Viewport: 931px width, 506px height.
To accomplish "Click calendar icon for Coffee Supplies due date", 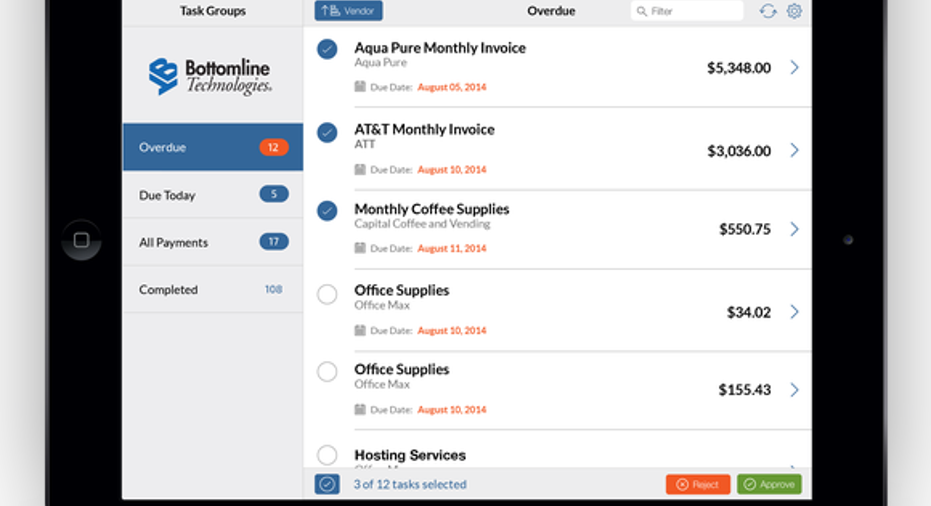I will pos(360,248).
